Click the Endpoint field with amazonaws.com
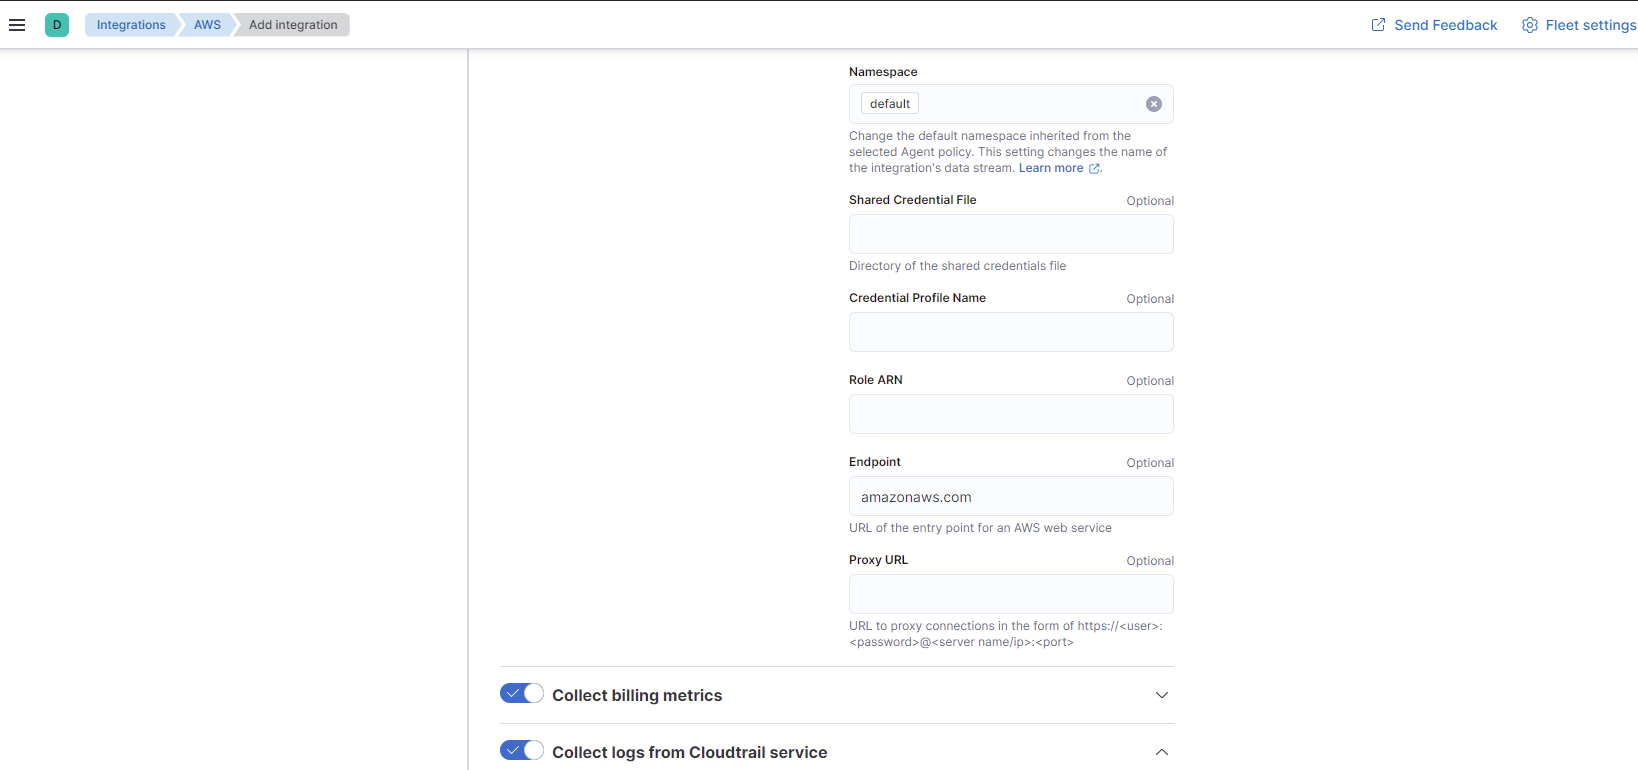 coord(1011,496)
